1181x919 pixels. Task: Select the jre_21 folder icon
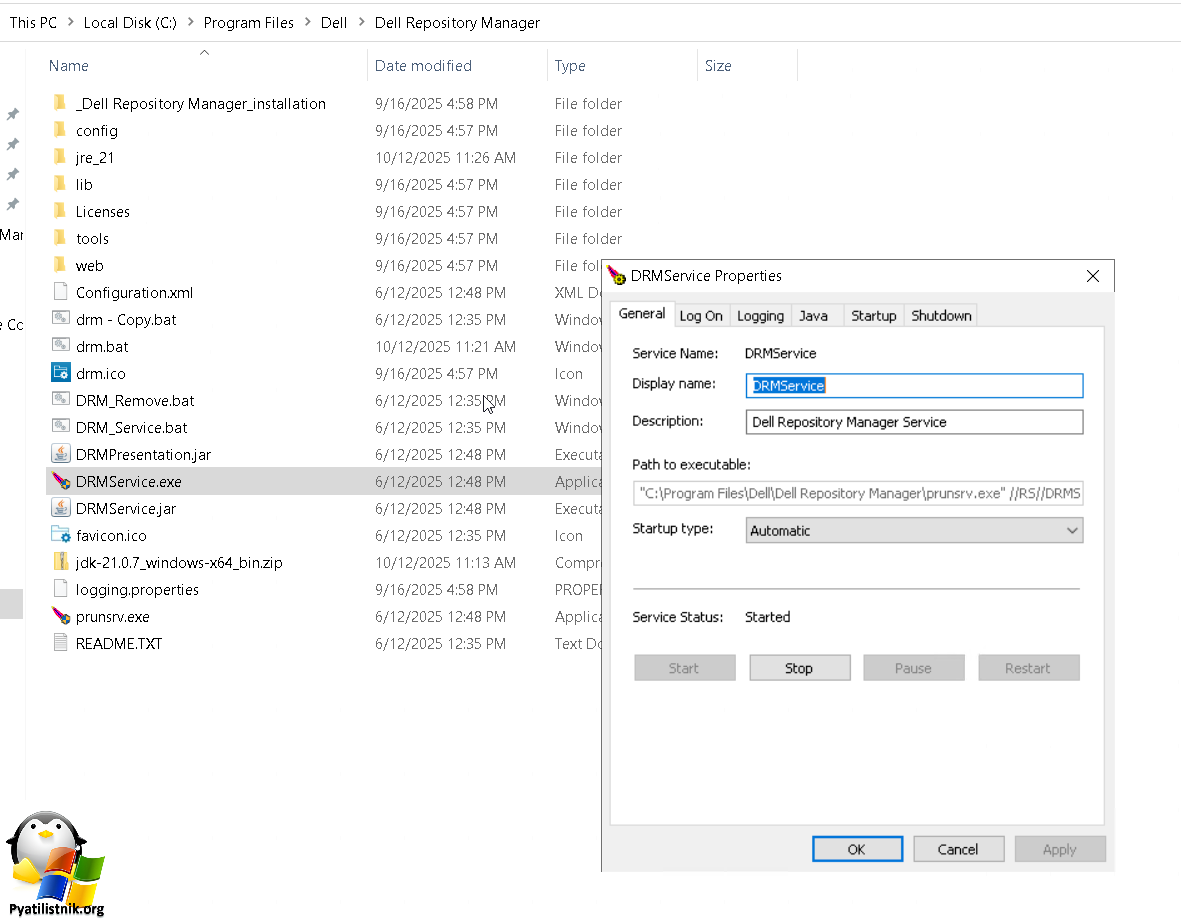60,158
